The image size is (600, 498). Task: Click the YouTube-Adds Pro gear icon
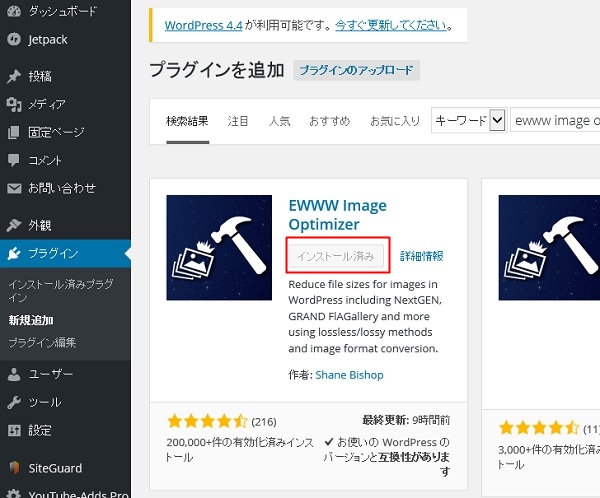pos(14,494)
